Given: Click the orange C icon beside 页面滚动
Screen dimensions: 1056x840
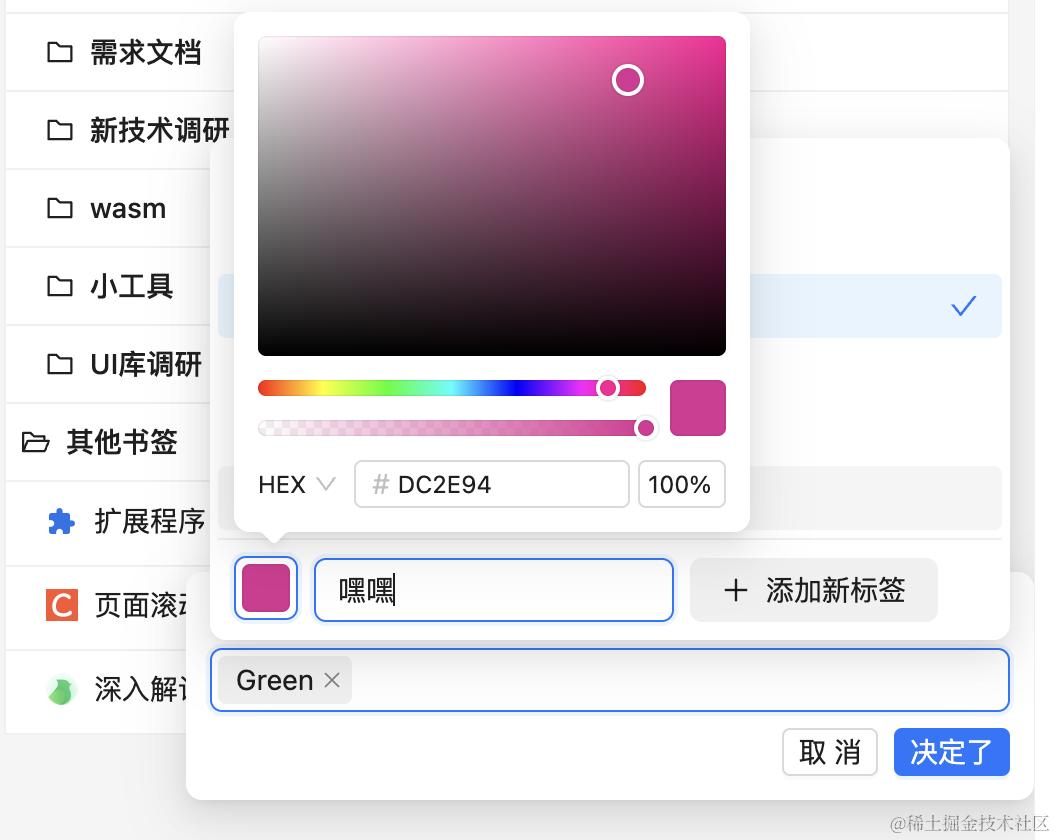Looking at the screenshot, I should pyautogui.click(x=61, y=605).
